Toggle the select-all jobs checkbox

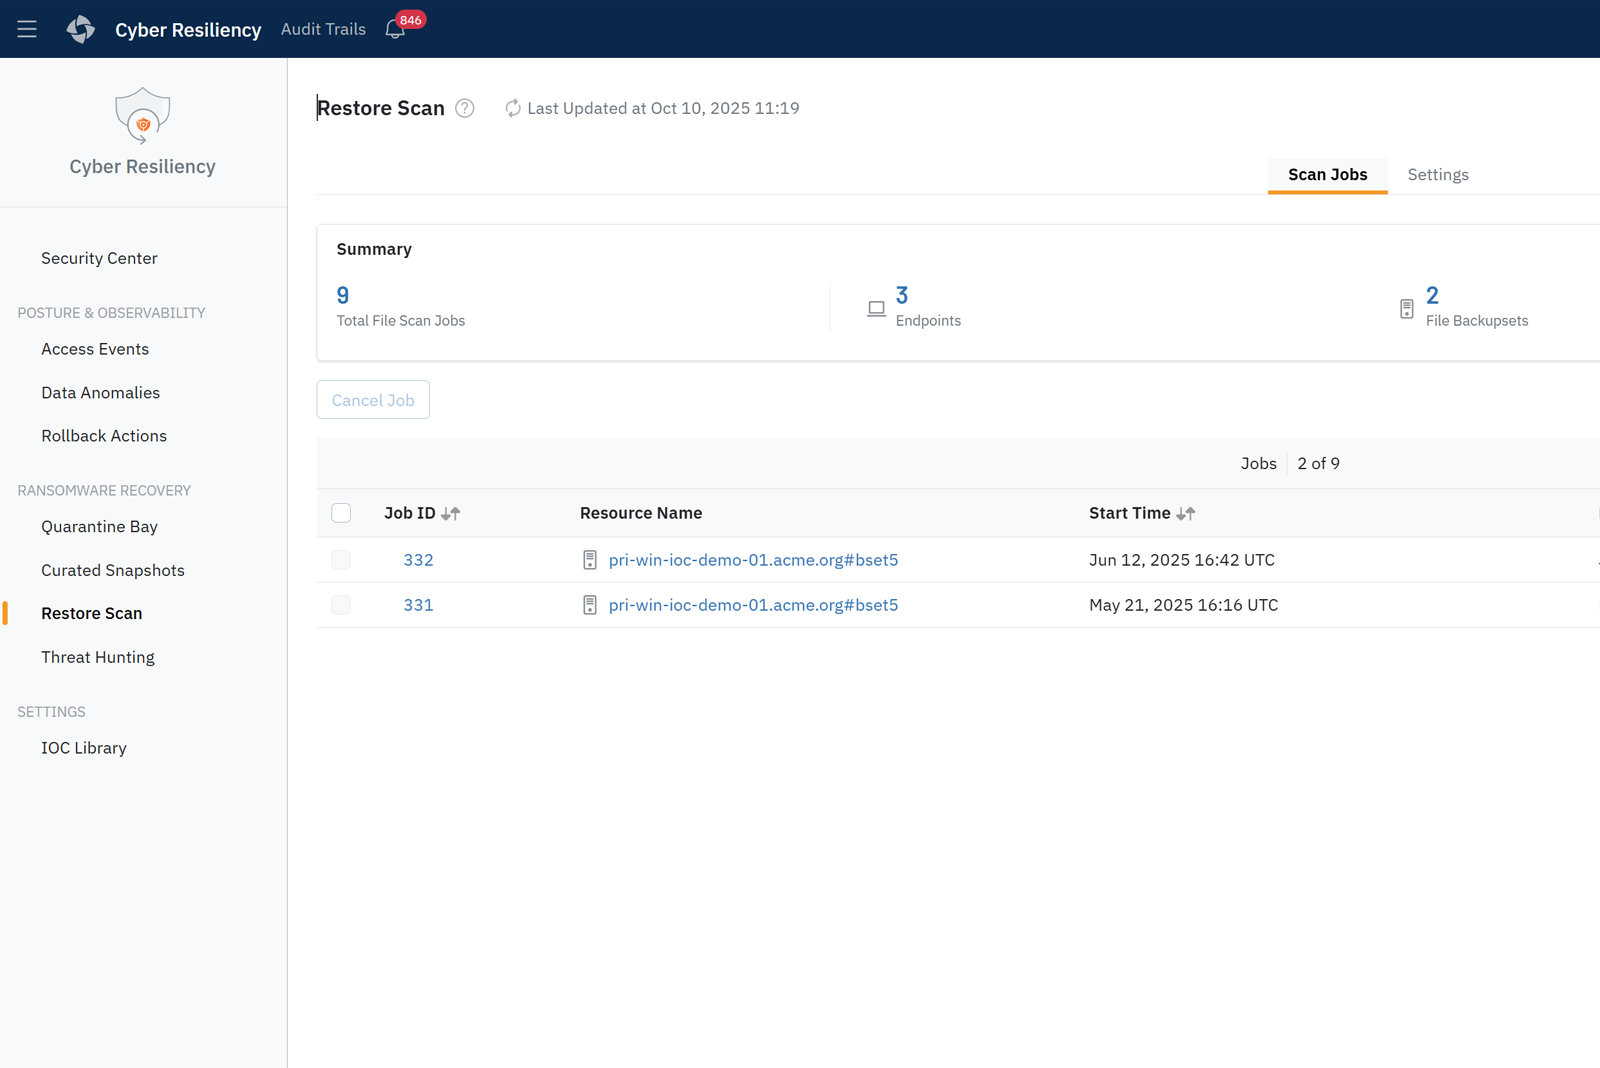click(341, 513)
